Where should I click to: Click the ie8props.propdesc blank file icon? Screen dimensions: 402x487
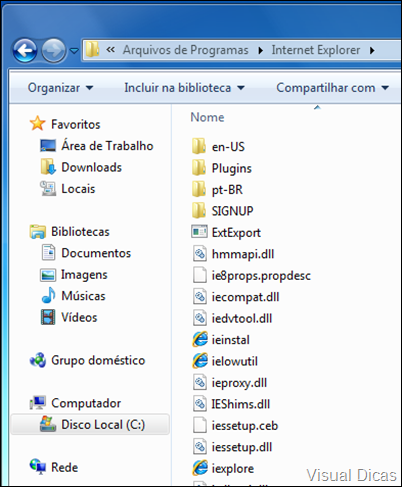click(x=200, y=275)
